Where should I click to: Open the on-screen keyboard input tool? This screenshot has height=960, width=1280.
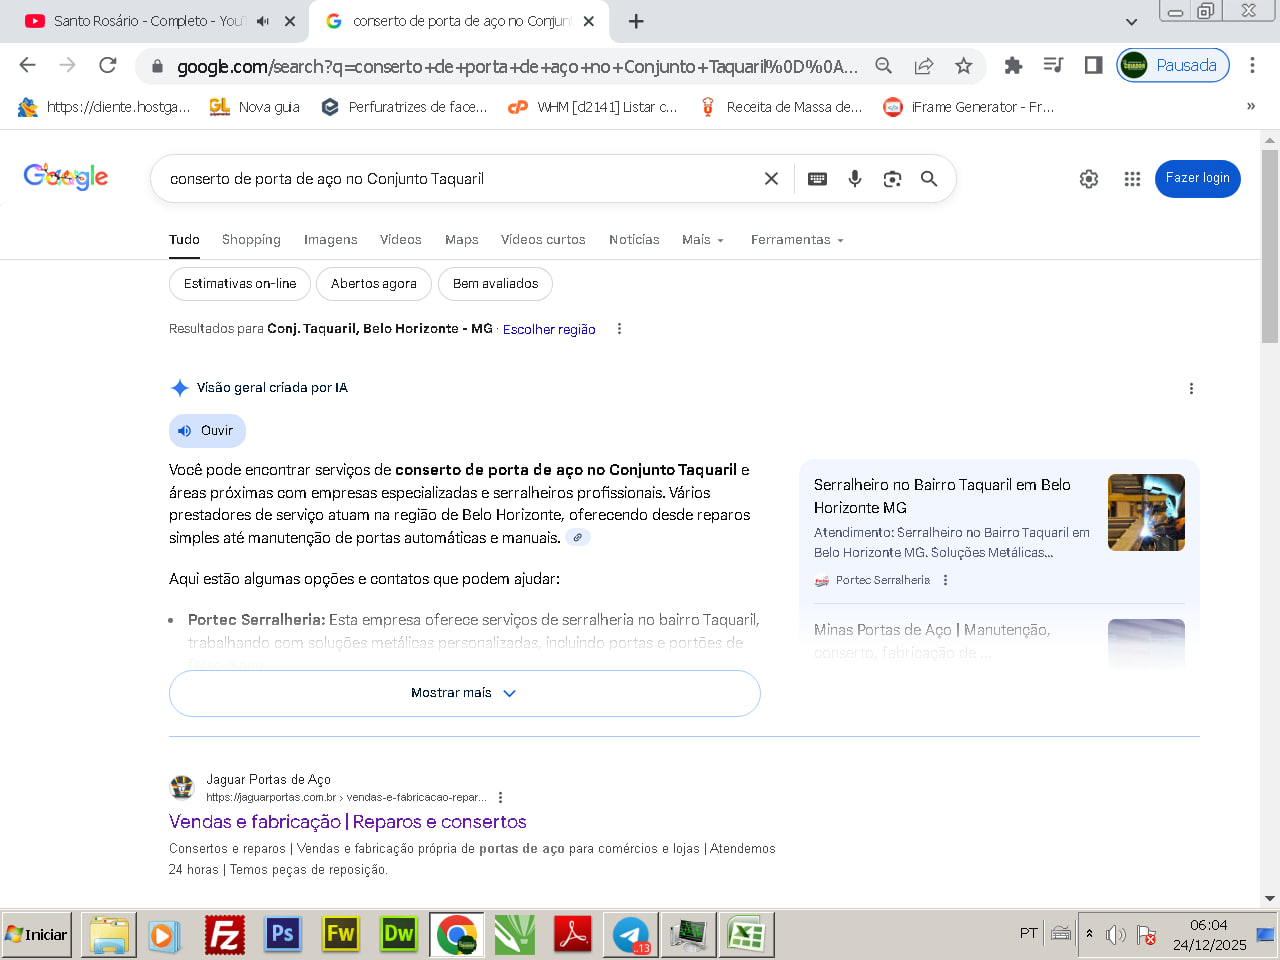coord(817,179)
